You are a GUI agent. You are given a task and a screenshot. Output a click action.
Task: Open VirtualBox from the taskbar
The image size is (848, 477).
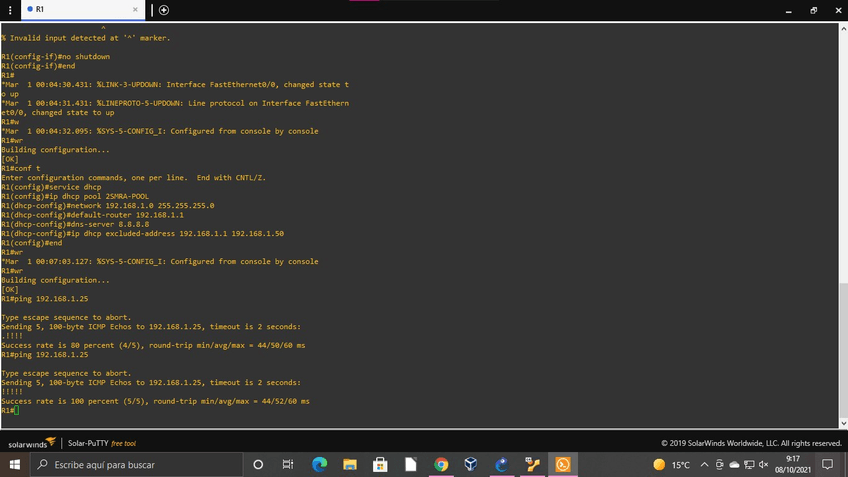coord(471,465)
